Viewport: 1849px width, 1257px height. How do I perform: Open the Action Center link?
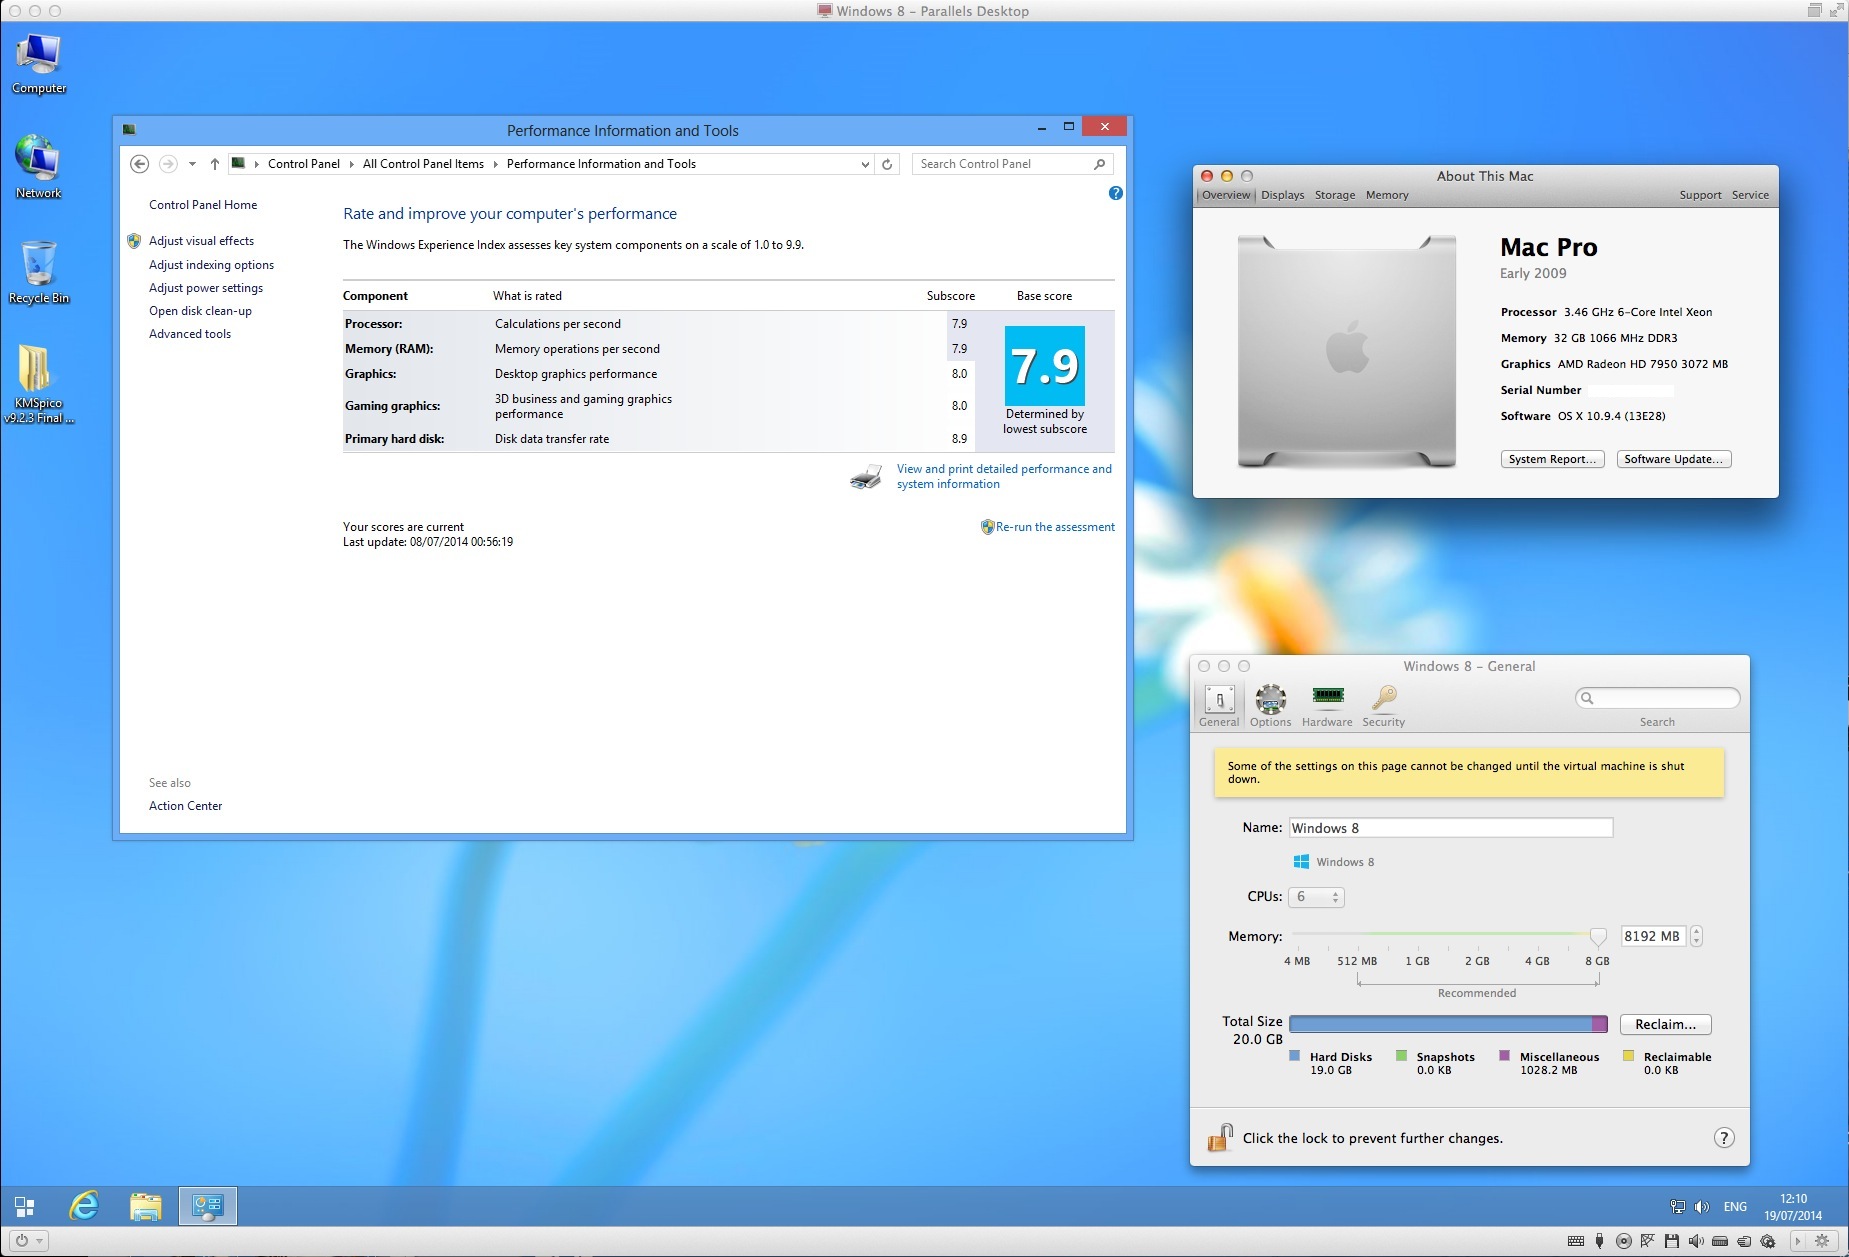click(185, 806)
